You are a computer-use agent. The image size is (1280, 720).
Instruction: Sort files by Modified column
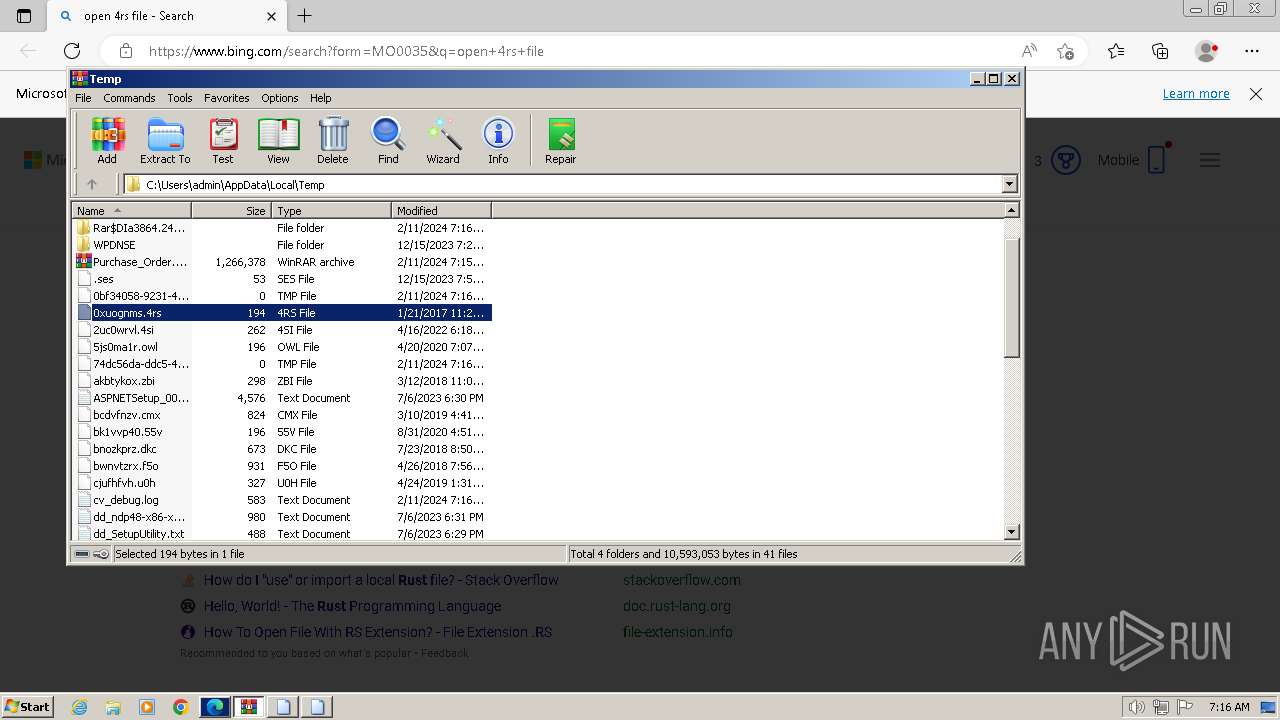(x=441, y=210)
